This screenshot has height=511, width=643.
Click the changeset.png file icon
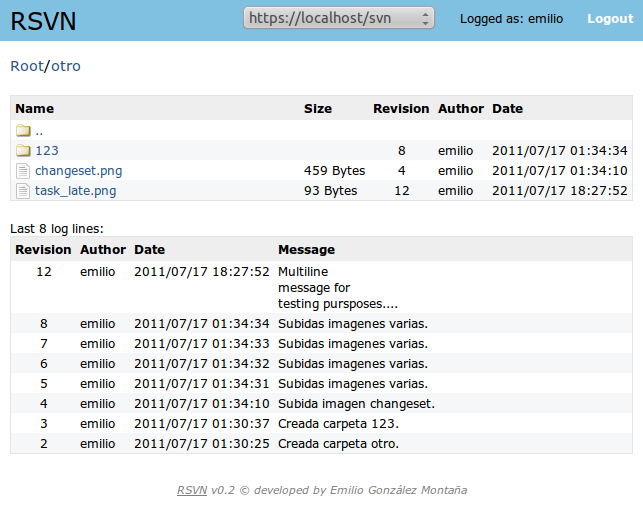click(x=23, y=171)
